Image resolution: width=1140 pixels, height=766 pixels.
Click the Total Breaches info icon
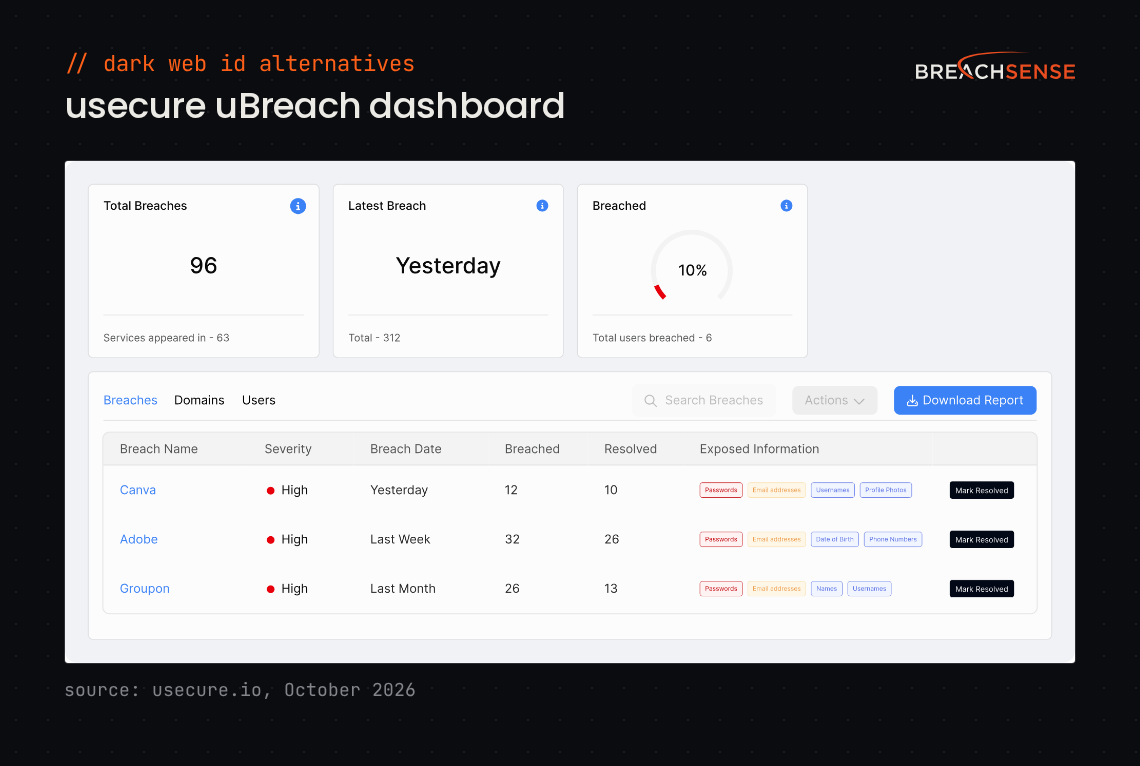298,206
